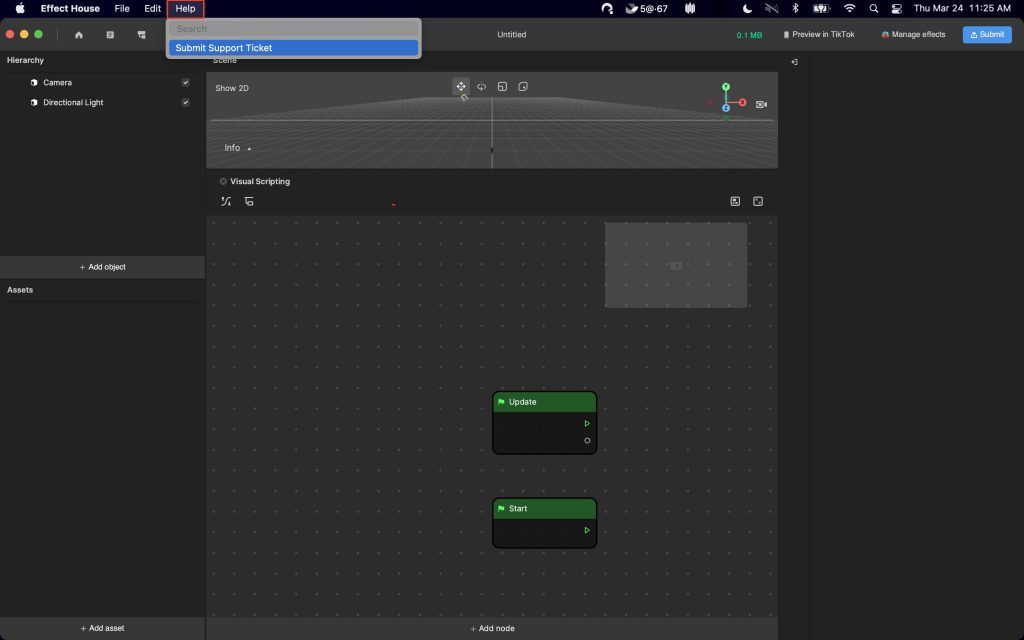Click Add object in the Hierarchy panel

tap(103, 267)
